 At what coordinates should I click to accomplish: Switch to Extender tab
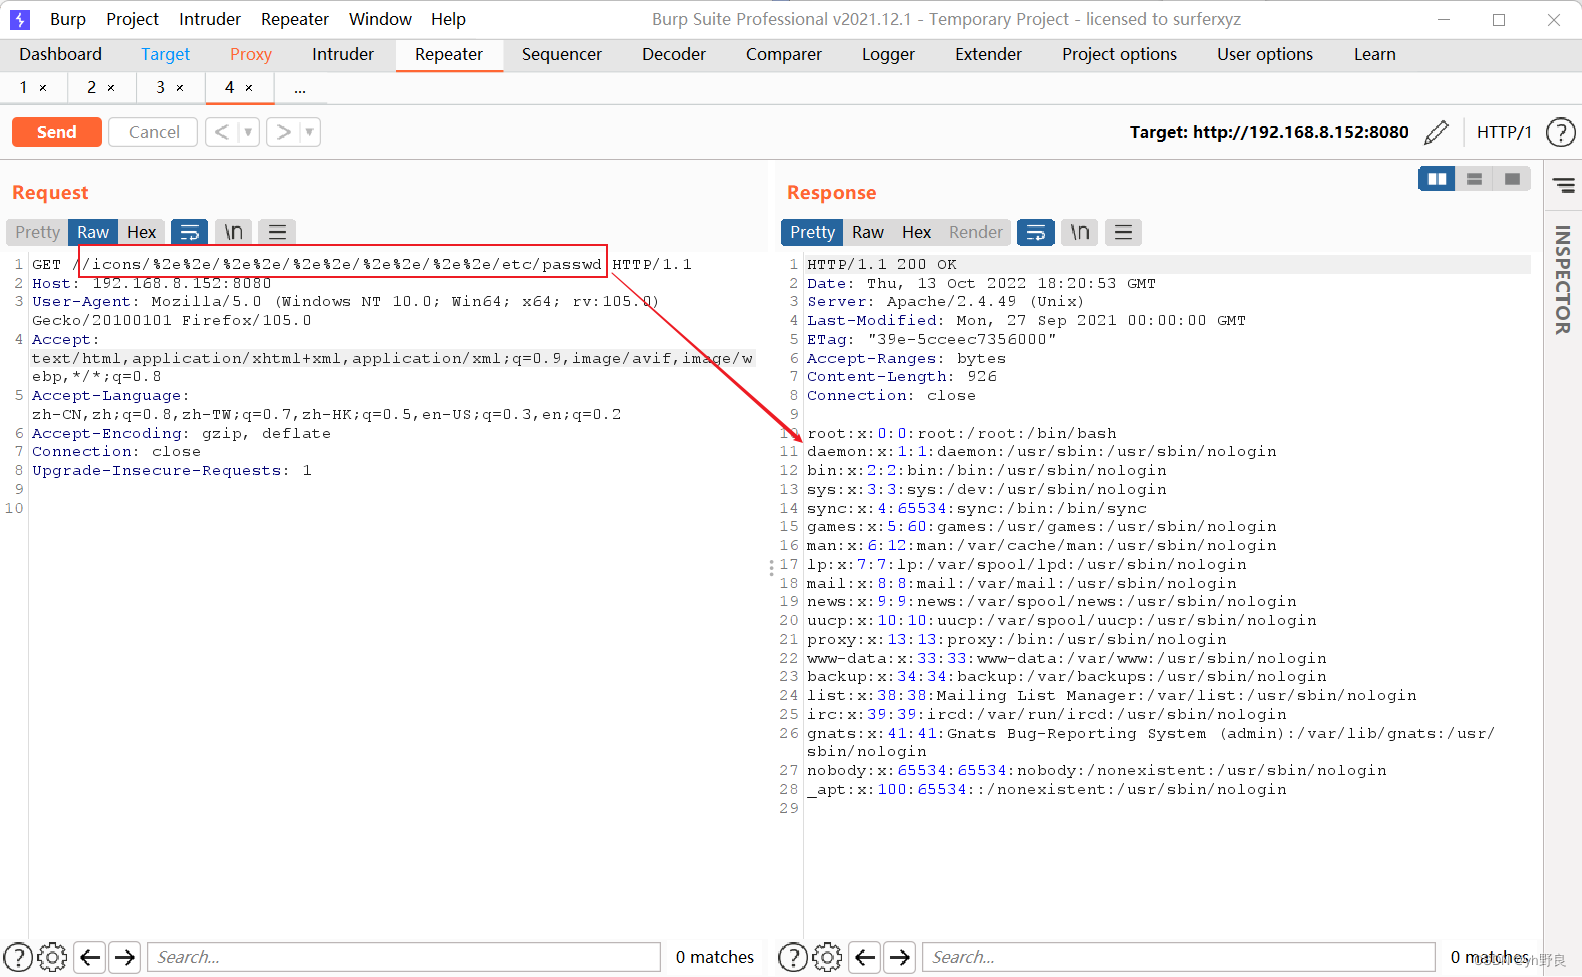pyautogui.click(x=988, y=54)
